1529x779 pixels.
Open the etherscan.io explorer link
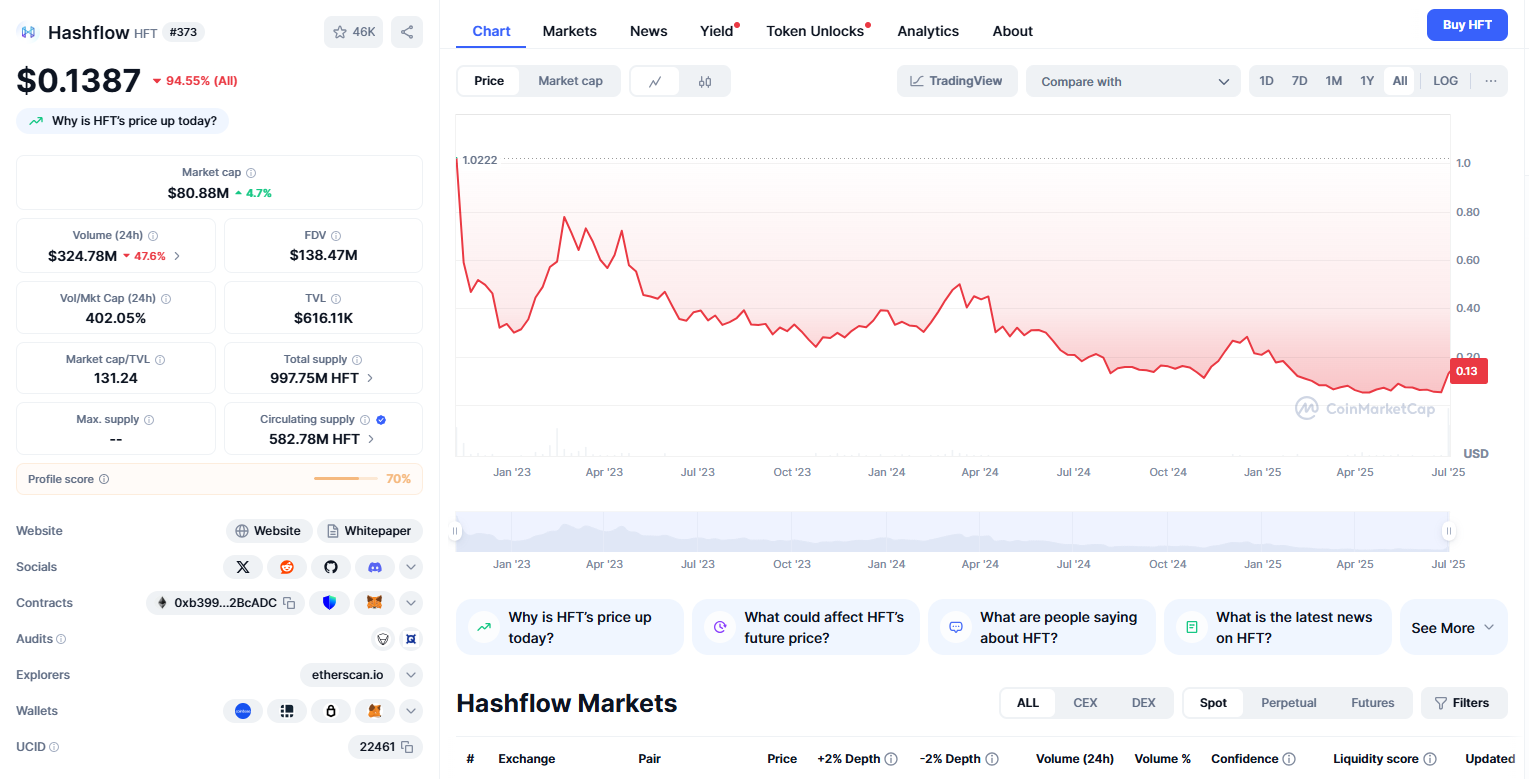coord(348,675)
